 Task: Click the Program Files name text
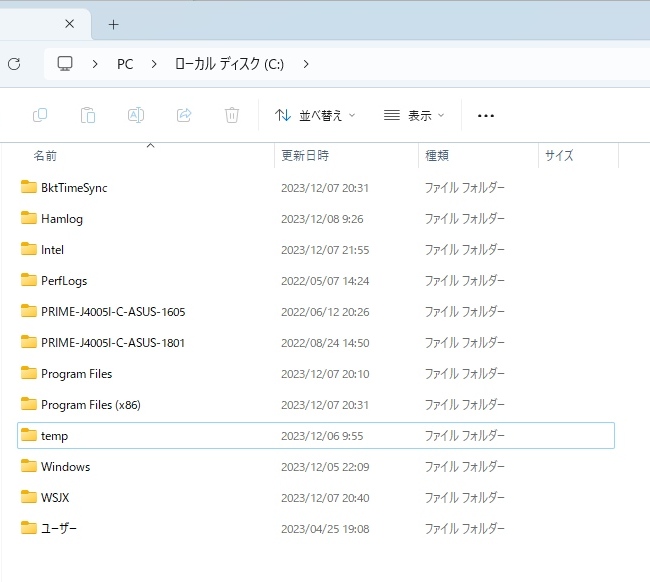[76, 374]
